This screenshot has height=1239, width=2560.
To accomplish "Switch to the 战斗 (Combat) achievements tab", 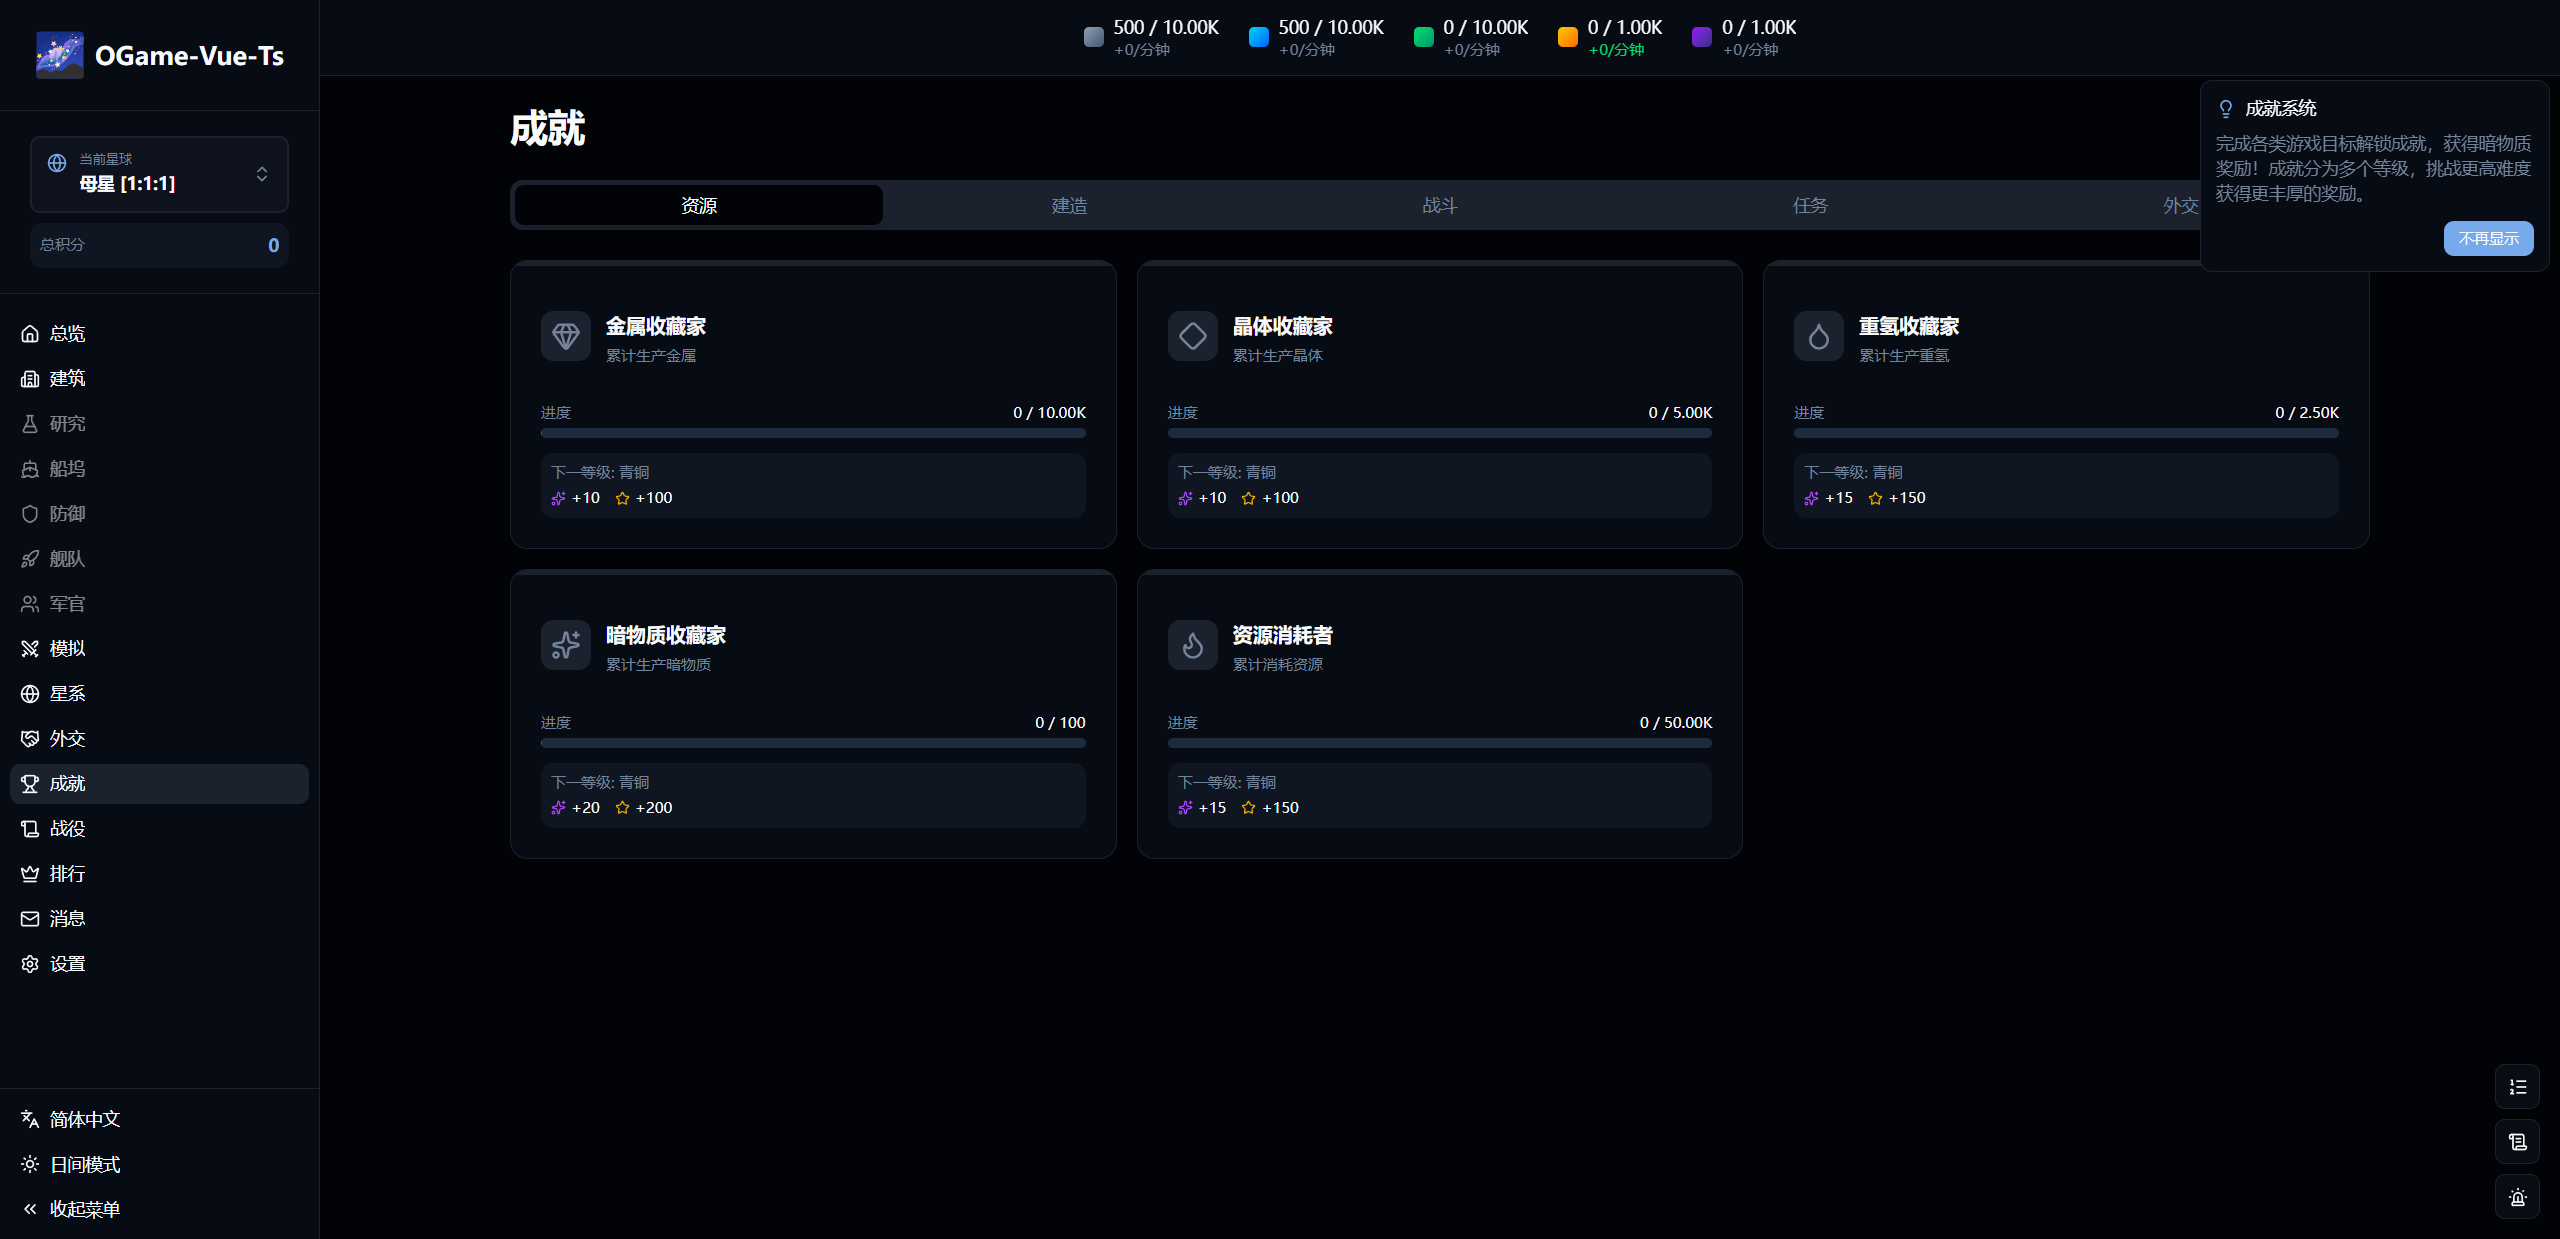I will click(x=1439, y=204).
